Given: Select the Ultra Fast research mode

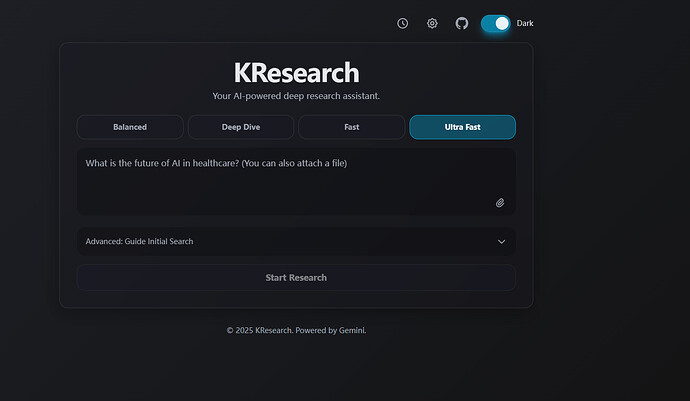Looking at the screenshot, I should coord(462,127).
